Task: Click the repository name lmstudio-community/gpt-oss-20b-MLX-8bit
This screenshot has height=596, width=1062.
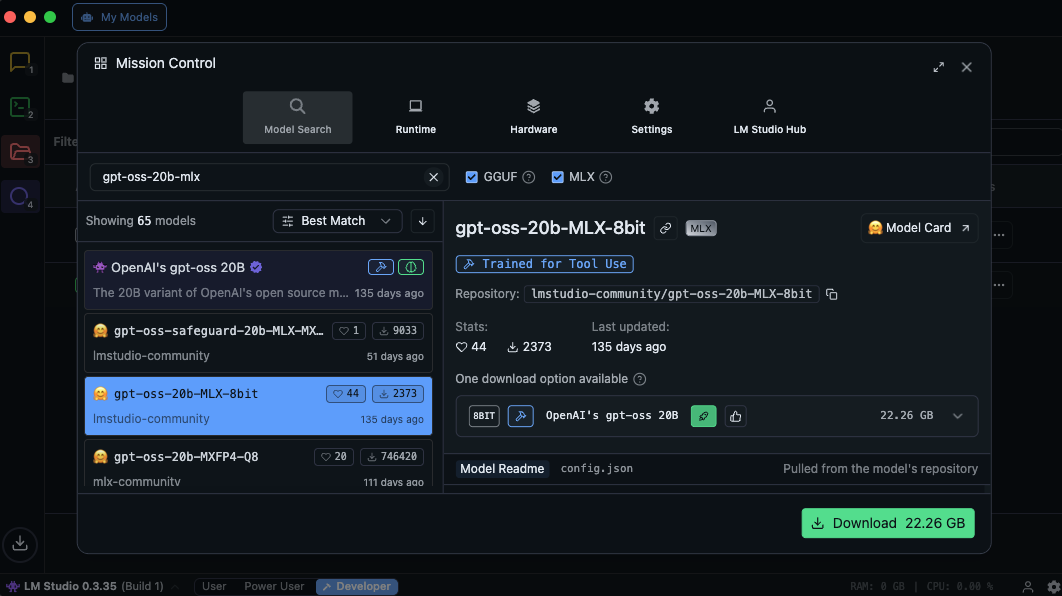Action: click(671, 294)
